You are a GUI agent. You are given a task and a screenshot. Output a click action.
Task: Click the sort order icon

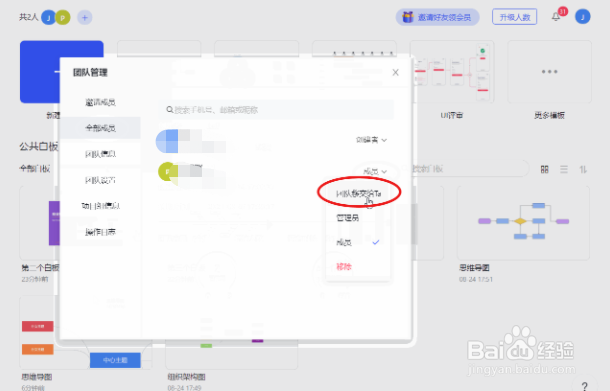point(583,169)
